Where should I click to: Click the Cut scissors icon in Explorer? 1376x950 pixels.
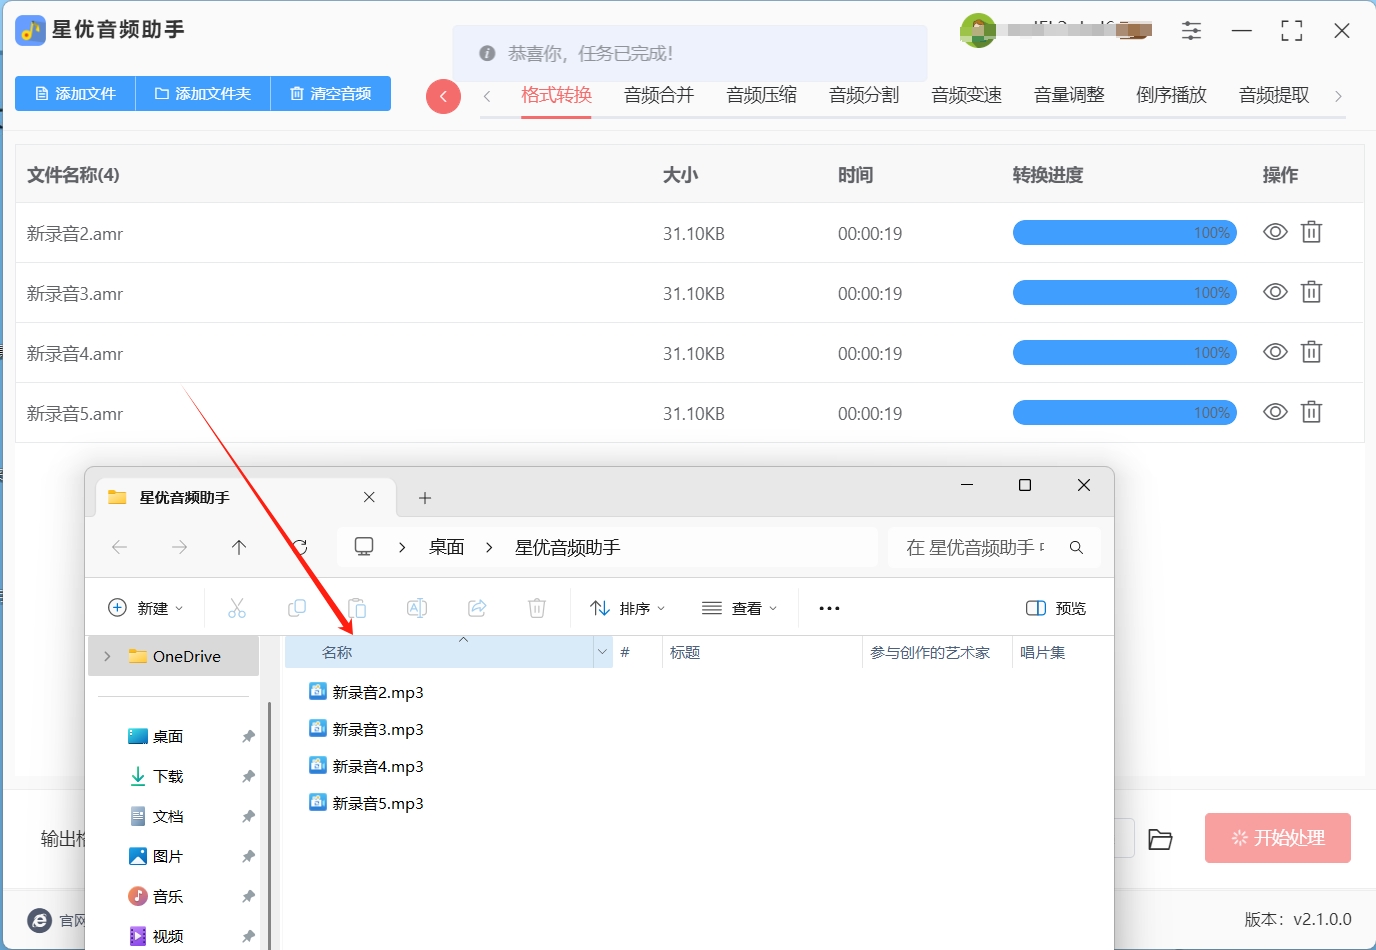(237, 608)
